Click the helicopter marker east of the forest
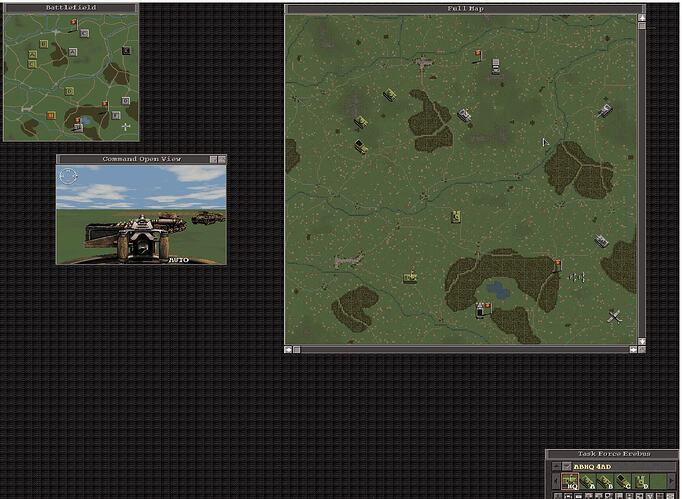Screen dimensions: 682x499 (x=577, y=277)
